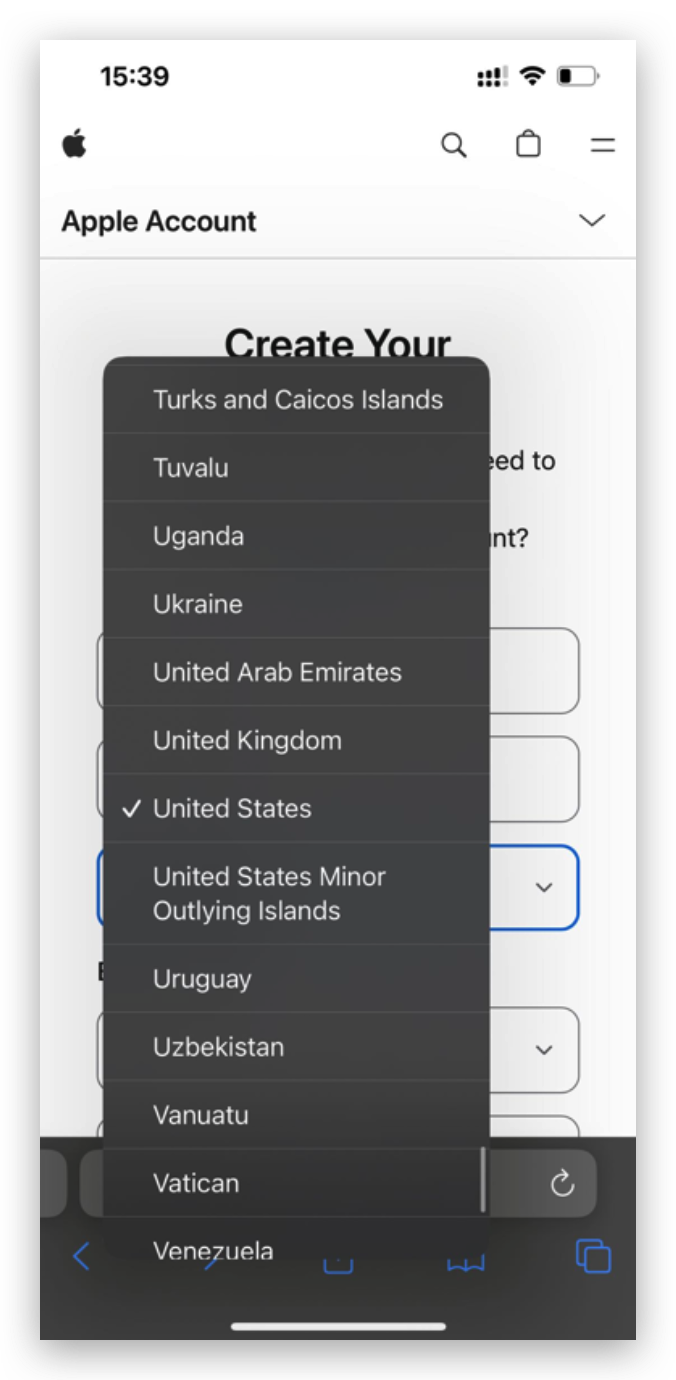Image resolution: width=676 pixels, height=1380 pixels.
Task: Pick Ukraine in the country list
Action: 297,604
